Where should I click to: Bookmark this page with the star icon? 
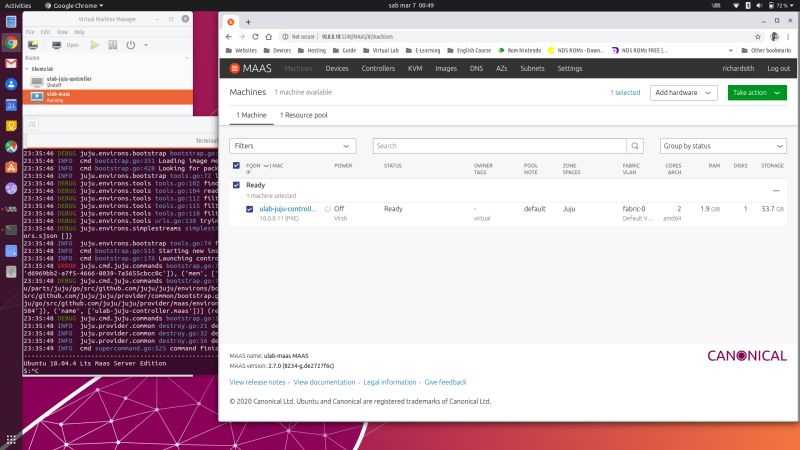pyautogui.click(x=758, y=37)
